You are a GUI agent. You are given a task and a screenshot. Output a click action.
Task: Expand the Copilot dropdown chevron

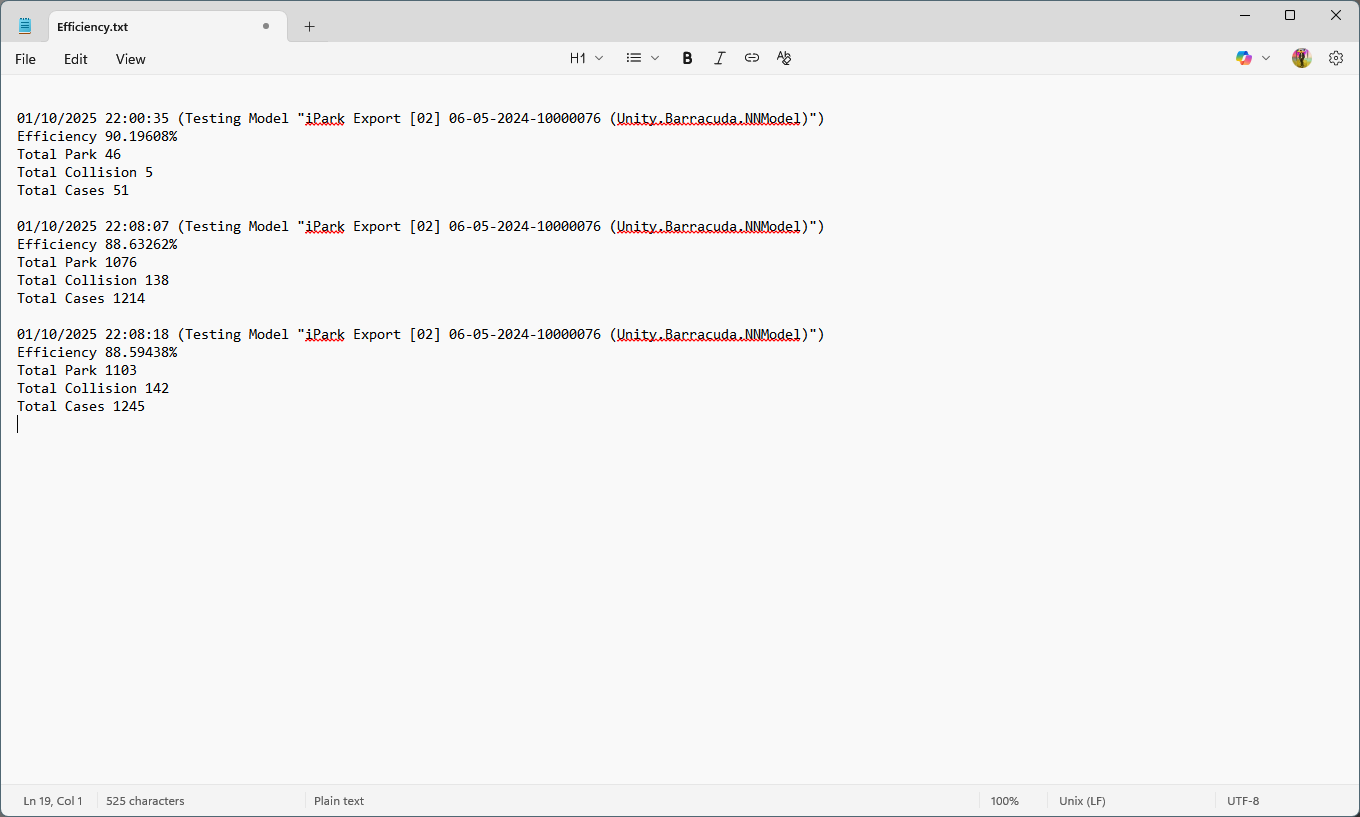coord(1266,58)
